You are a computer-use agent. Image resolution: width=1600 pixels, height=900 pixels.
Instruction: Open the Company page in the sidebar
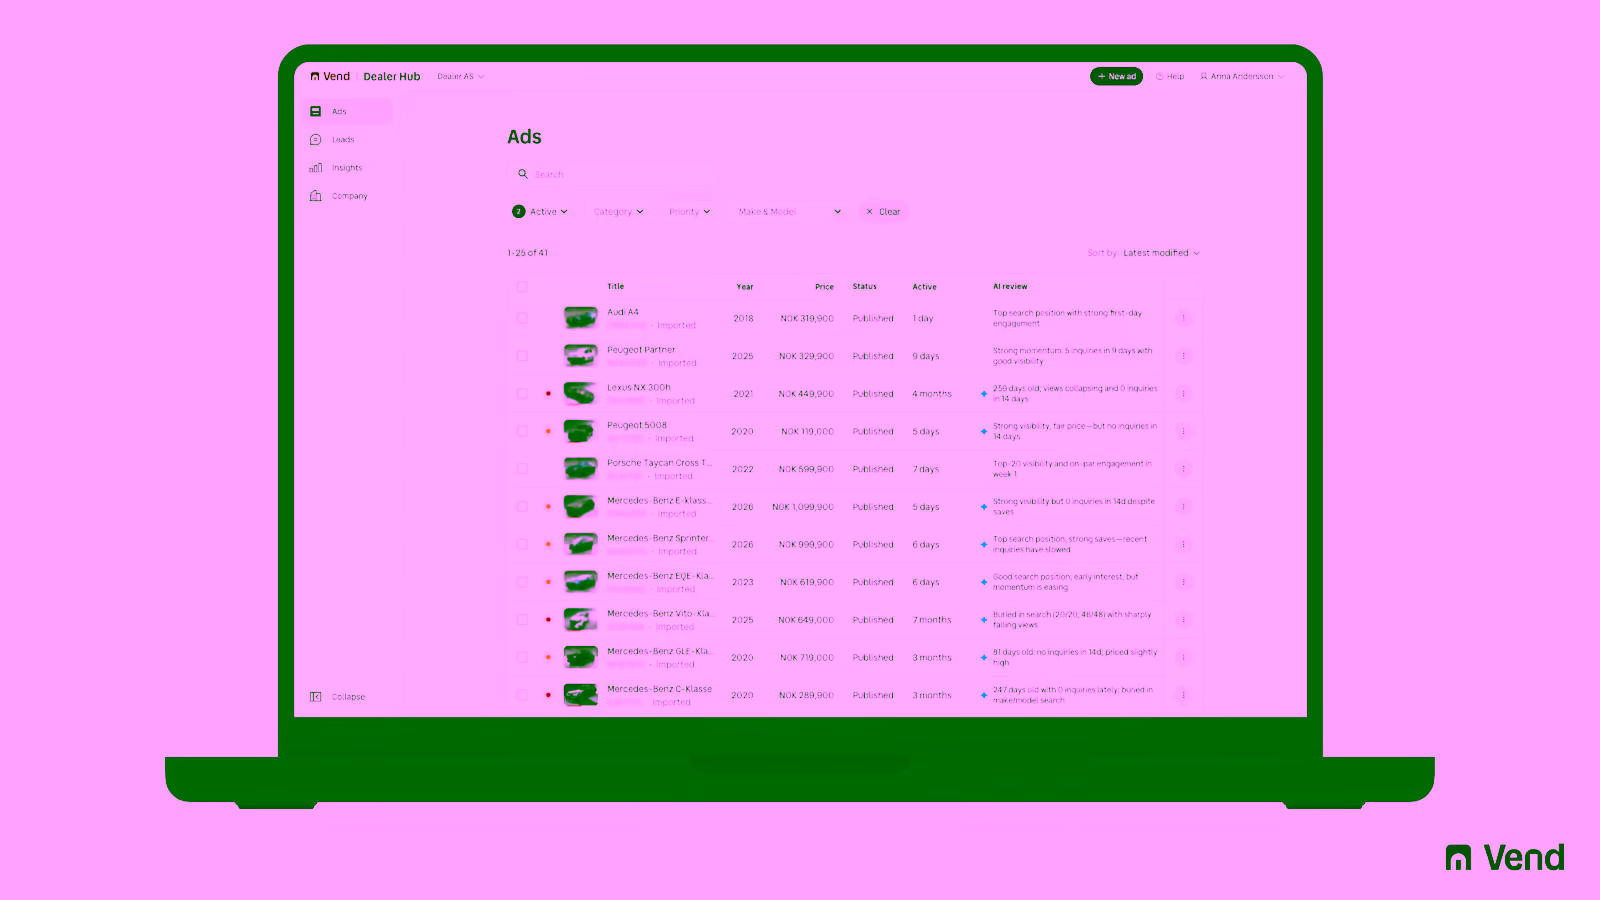coord(348,196)
